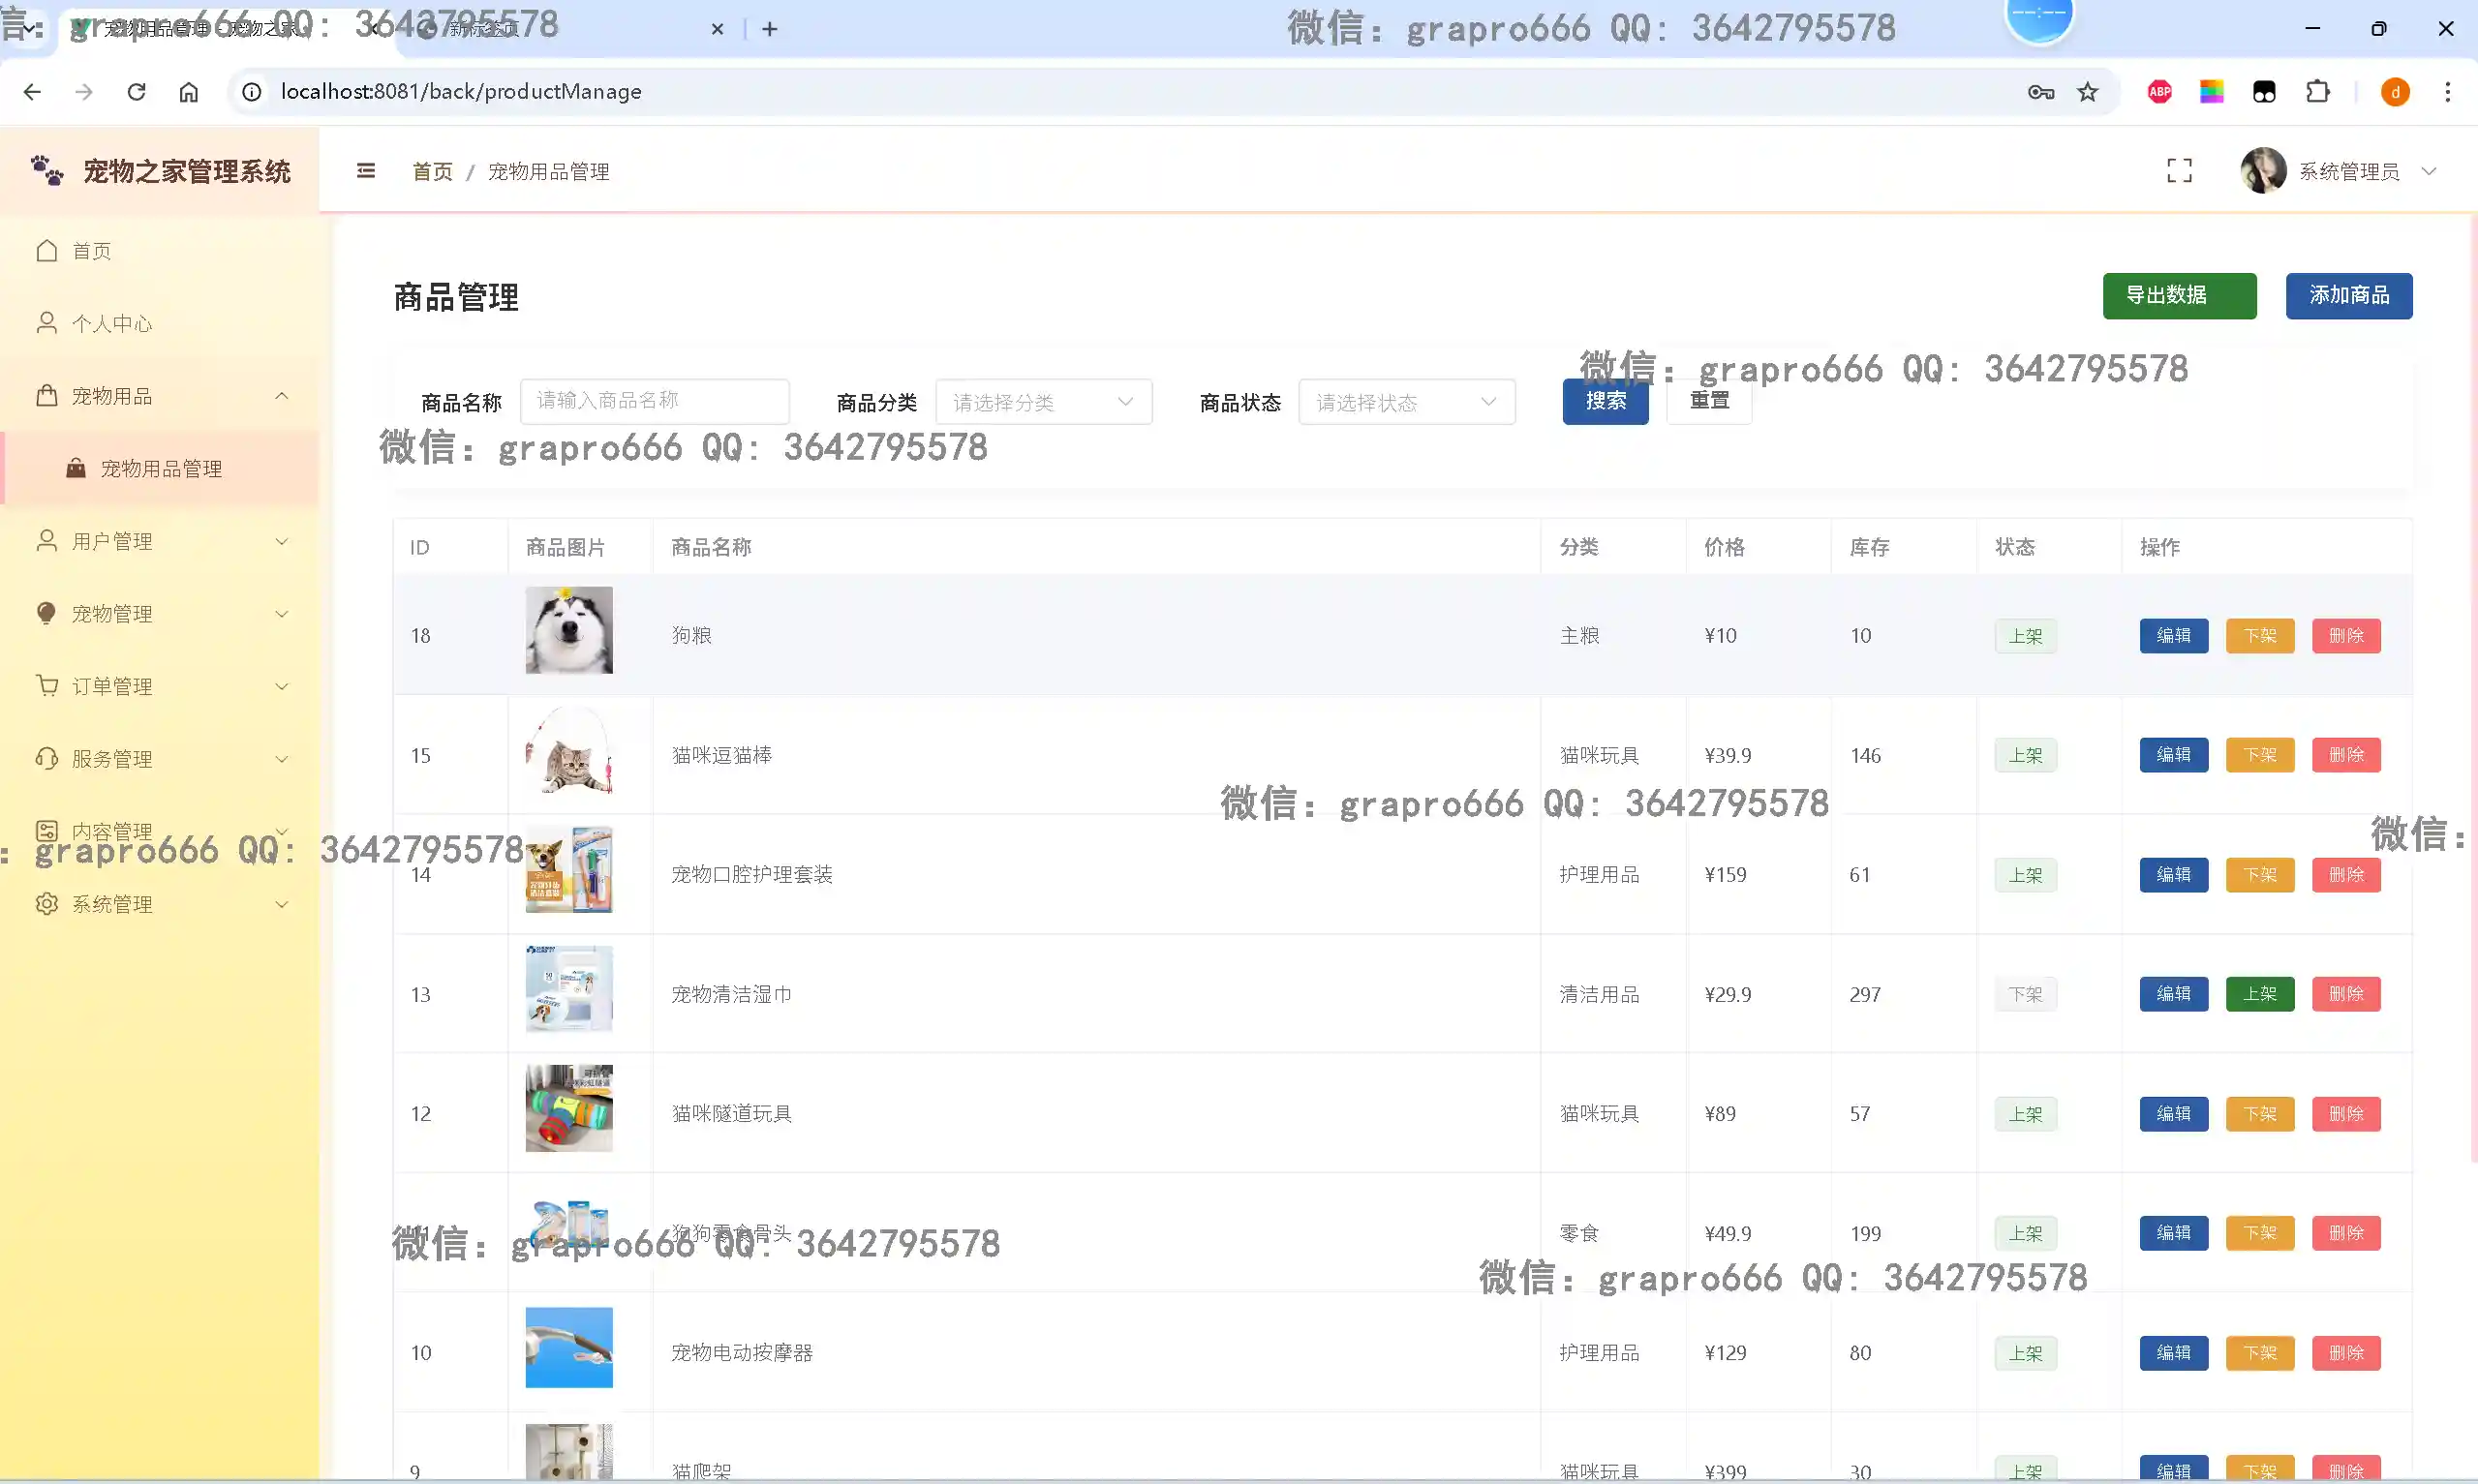Click the 商品名称 input field
The image size is (2478, 1484).
655,400
